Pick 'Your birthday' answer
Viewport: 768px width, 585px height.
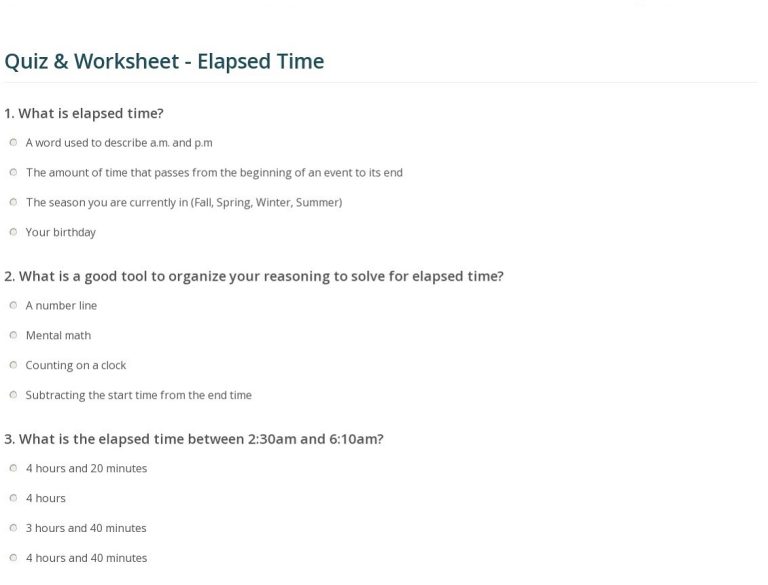tap(13, 232)
